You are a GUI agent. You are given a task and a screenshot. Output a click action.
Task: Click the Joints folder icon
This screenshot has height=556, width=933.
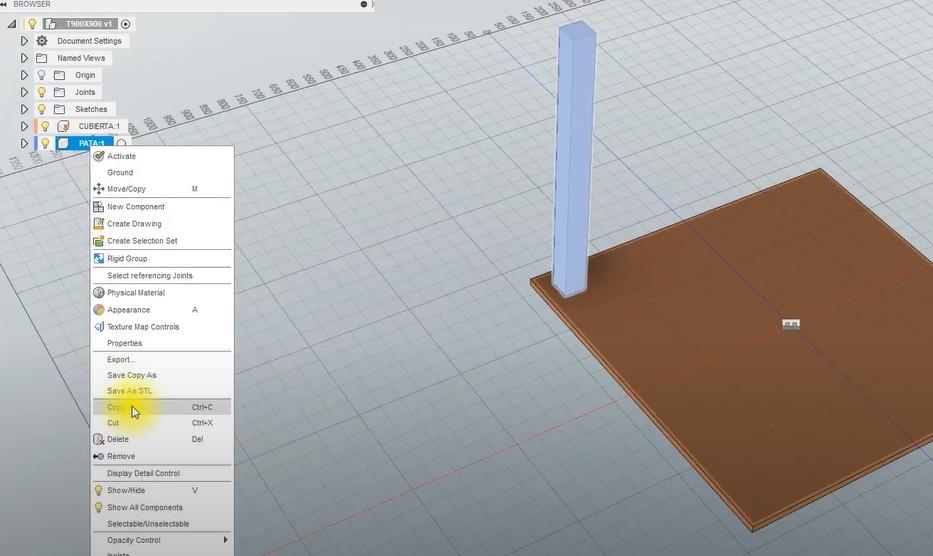(60, 92)
